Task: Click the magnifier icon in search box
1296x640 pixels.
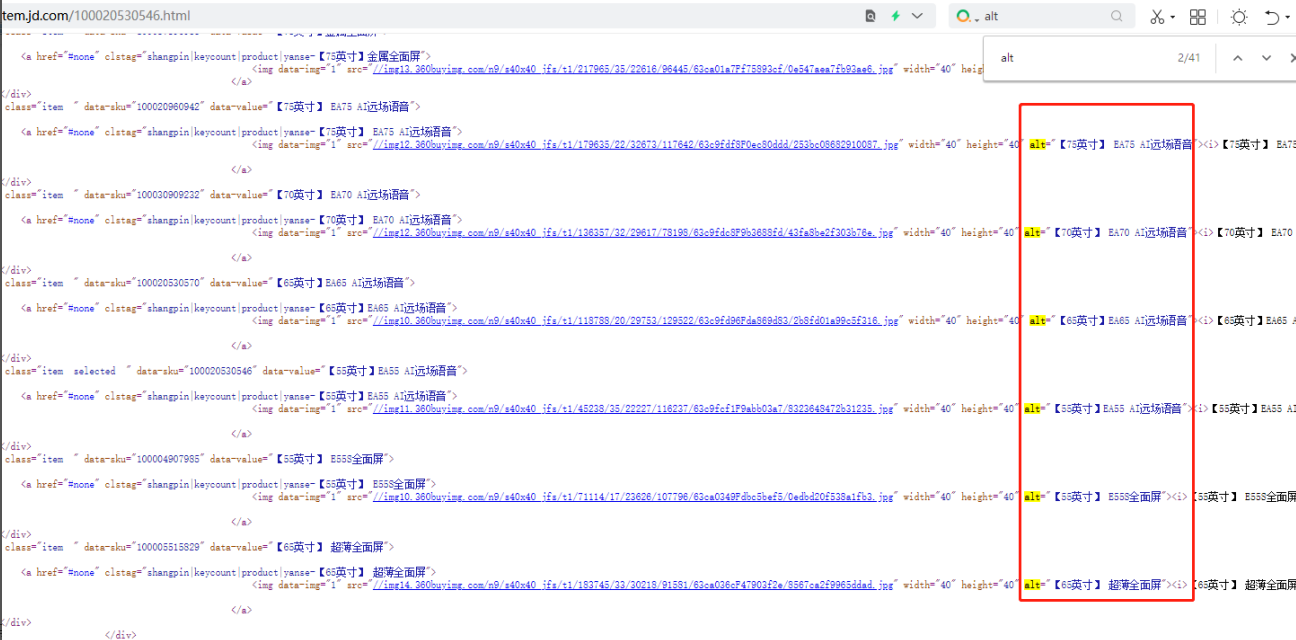Action: pos(1117,16)
